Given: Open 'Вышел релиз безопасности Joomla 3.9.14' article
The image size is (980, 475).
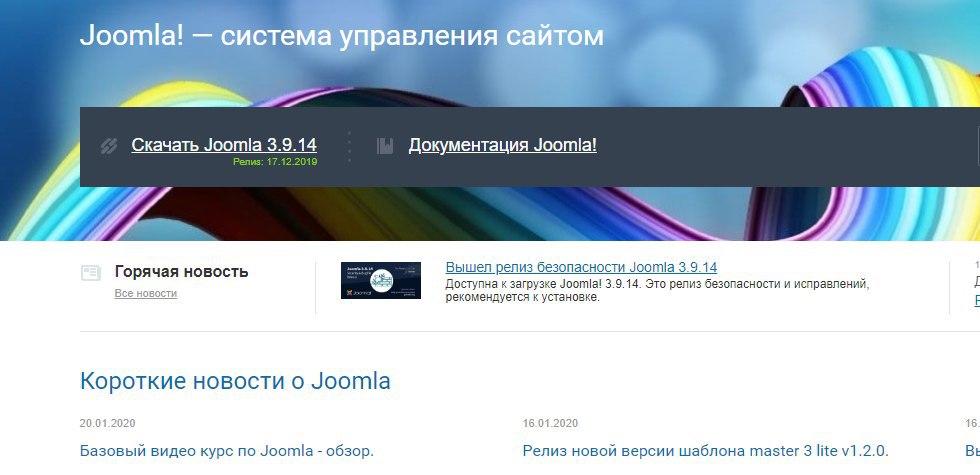Looking at the screenshot, I should tap(581, 268).
